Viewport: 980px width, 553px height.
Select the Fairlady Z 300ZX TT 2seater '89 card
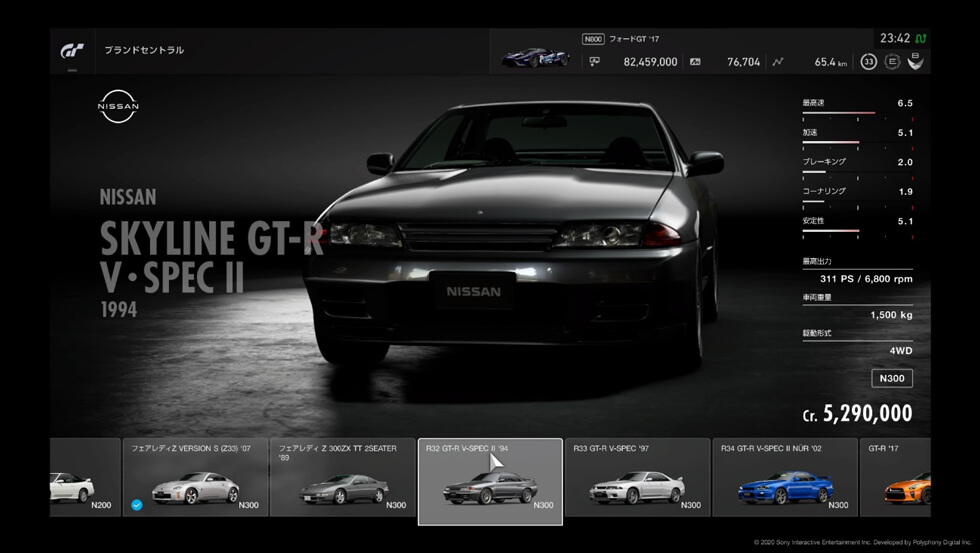click(342, 477)
